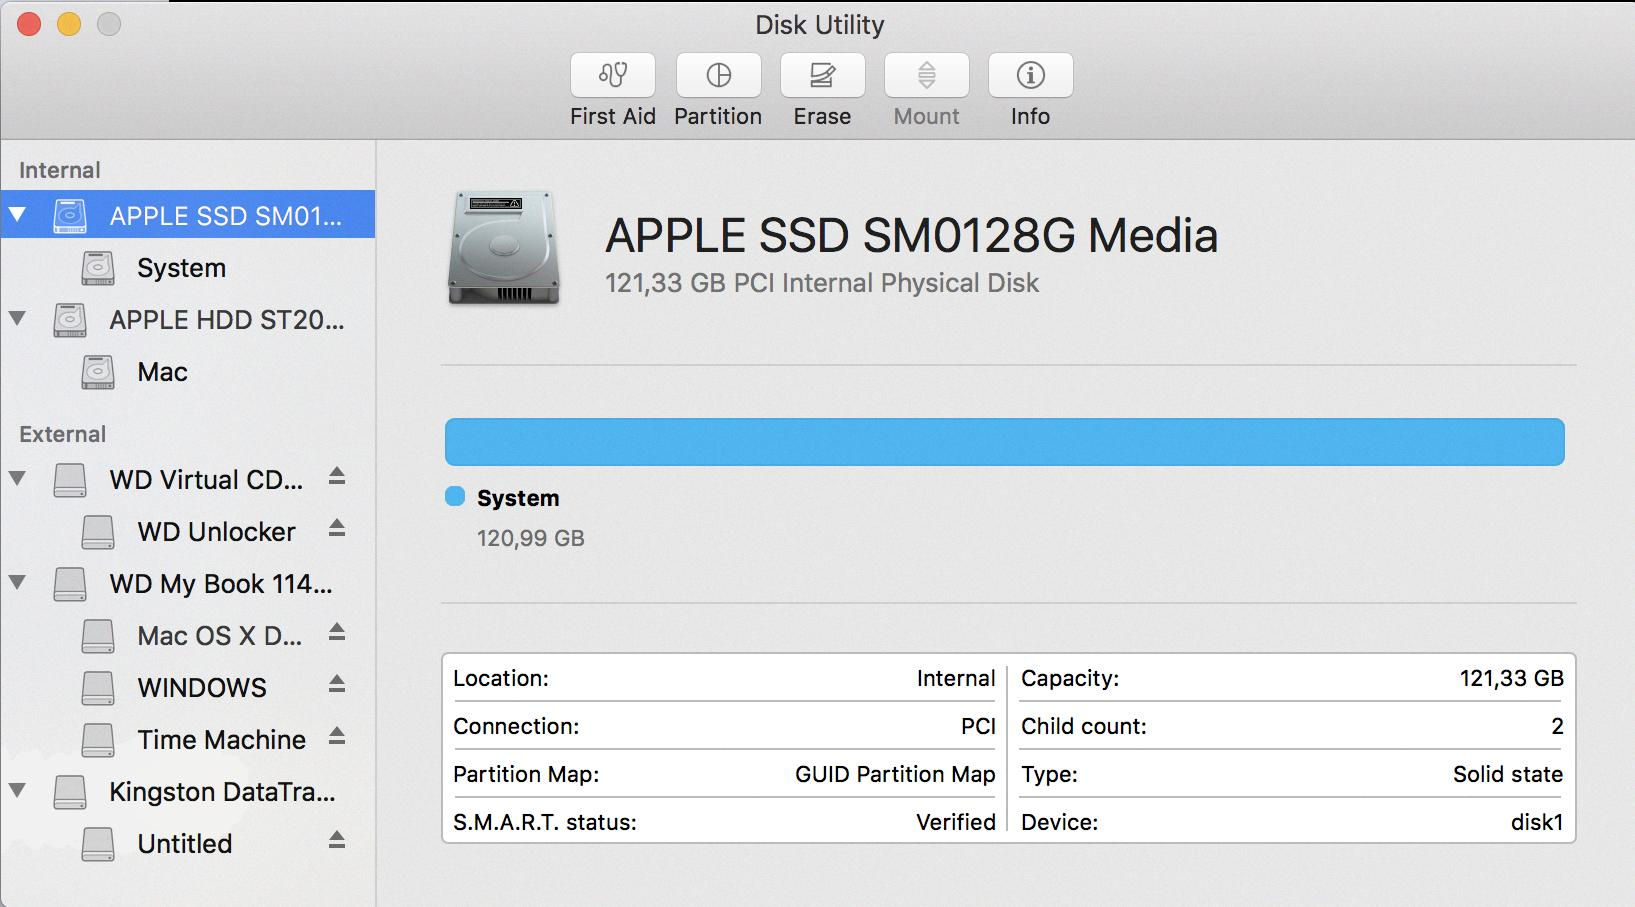The image size is (1635, 907).
Task: Click the System volume icon in the sidebar
Action: click(x=98, y=268)
